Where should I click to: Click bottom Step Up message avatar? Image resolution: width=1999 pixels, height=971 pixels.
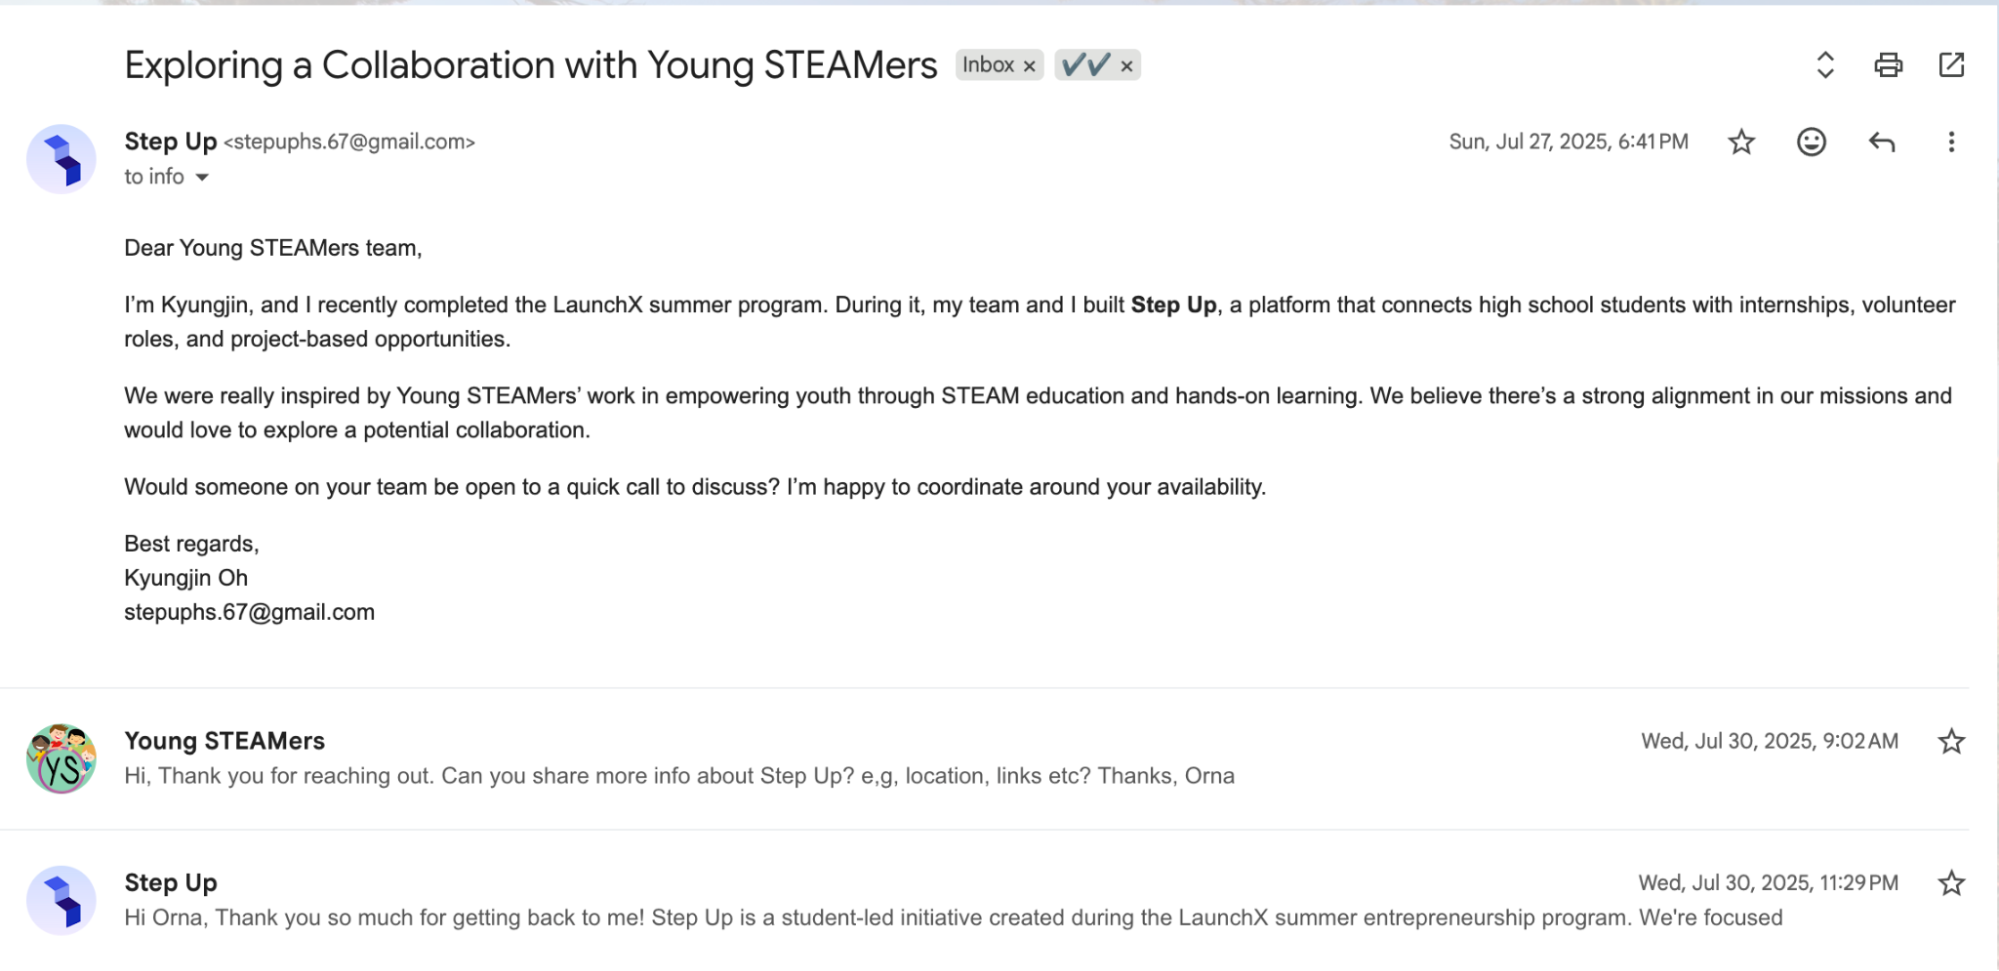coord(61,900)
